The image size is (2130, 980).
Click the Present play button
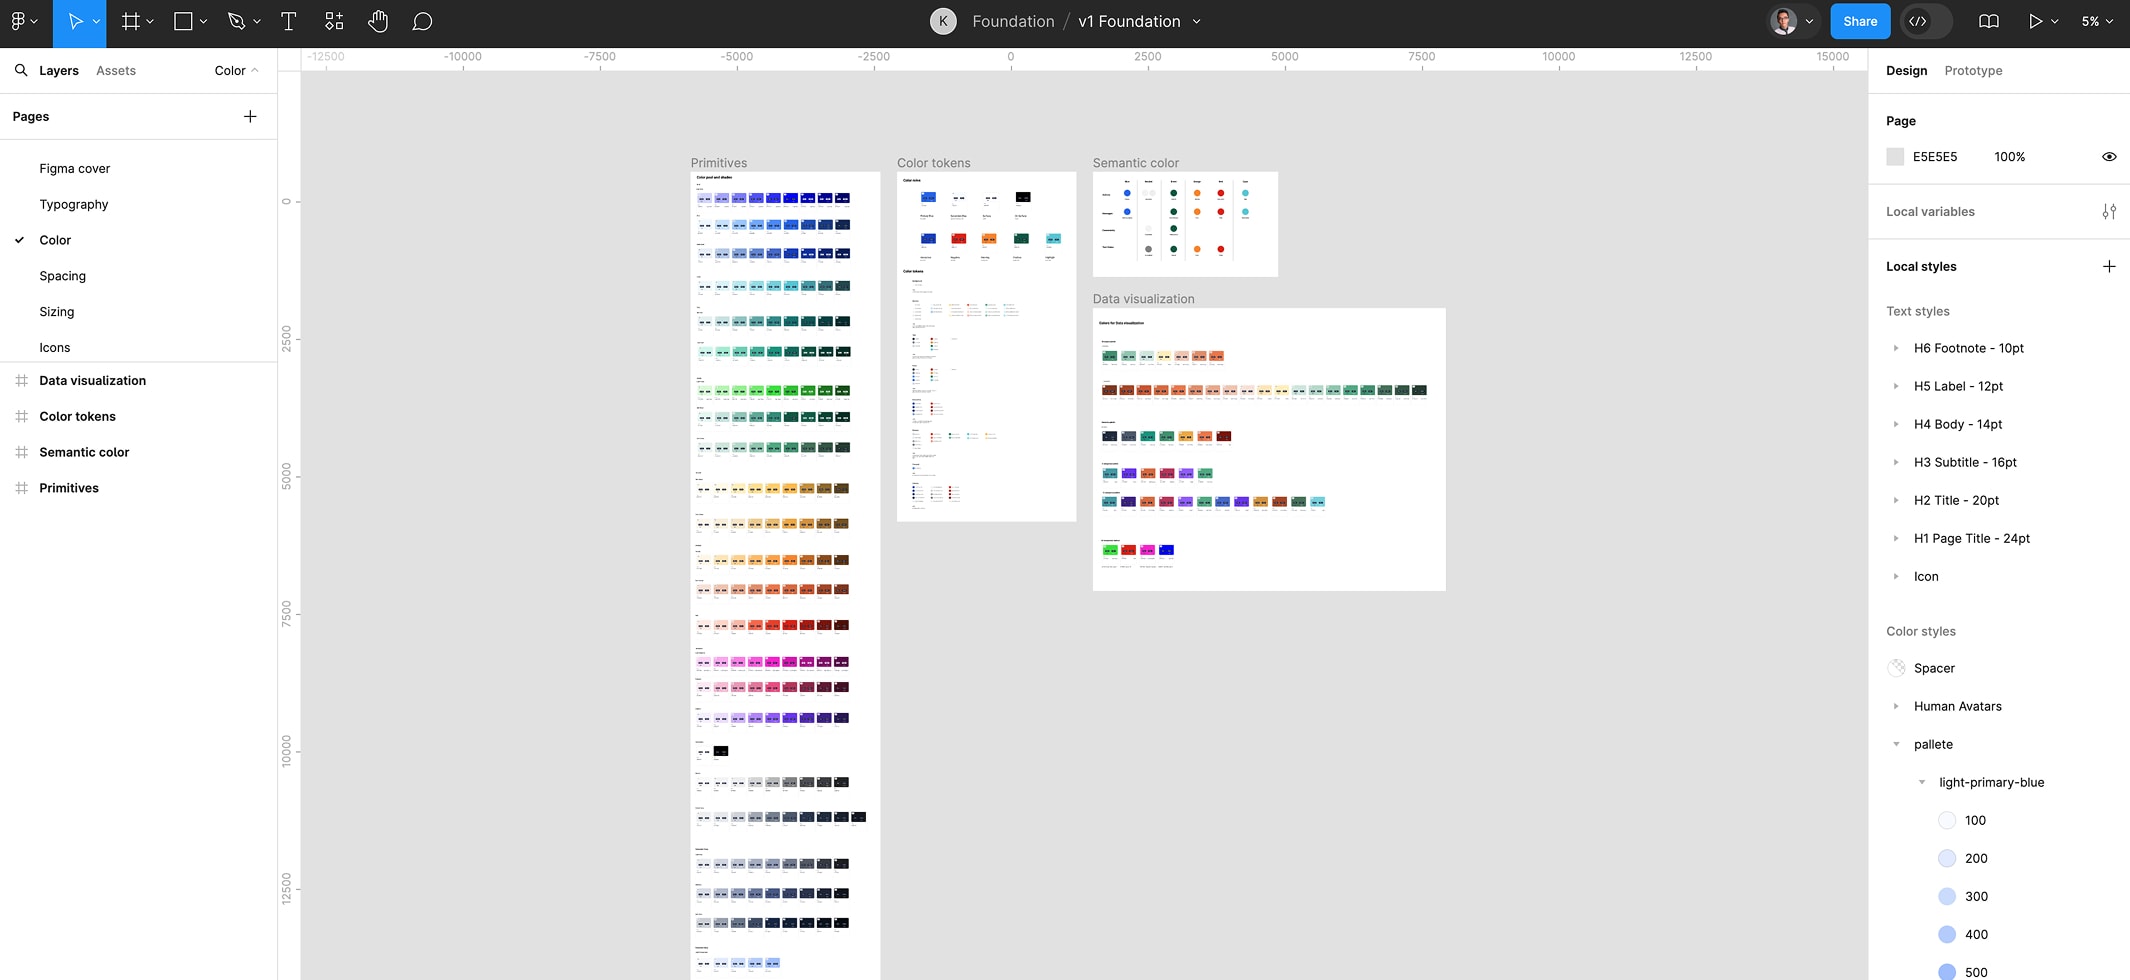point(2035,21)
